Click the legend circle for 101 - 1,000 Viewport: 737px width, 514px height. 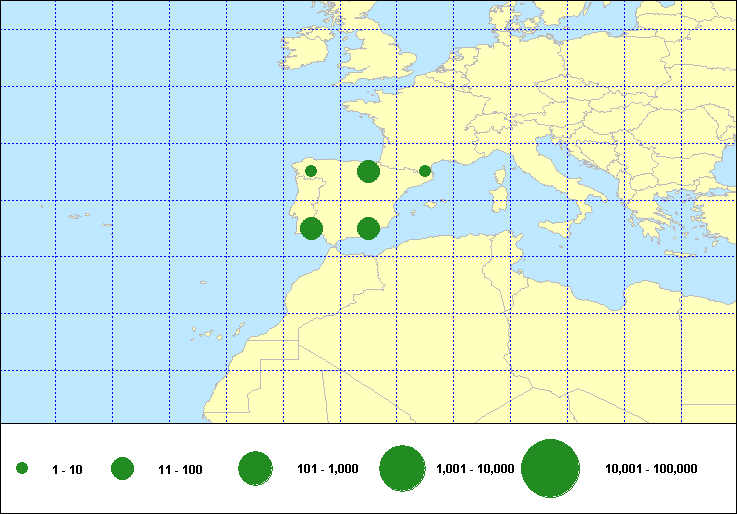[256, 469]
